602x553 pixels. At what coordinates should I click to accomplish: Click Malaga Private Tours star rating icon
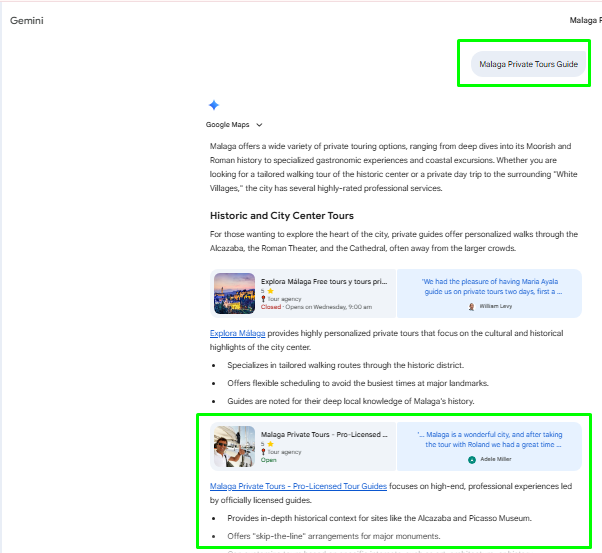[x=271, y=444]
